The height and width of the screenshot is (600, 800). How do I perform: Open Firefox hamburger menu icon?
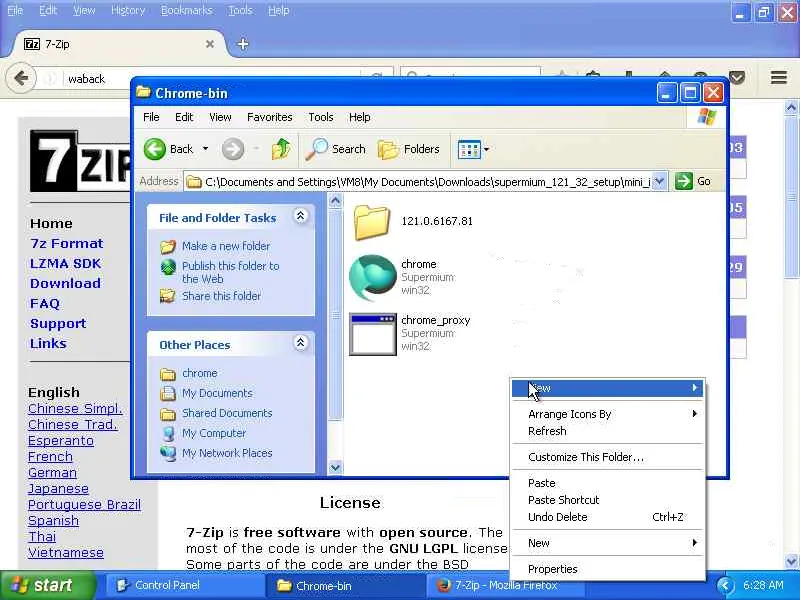(x=779, y=78)
